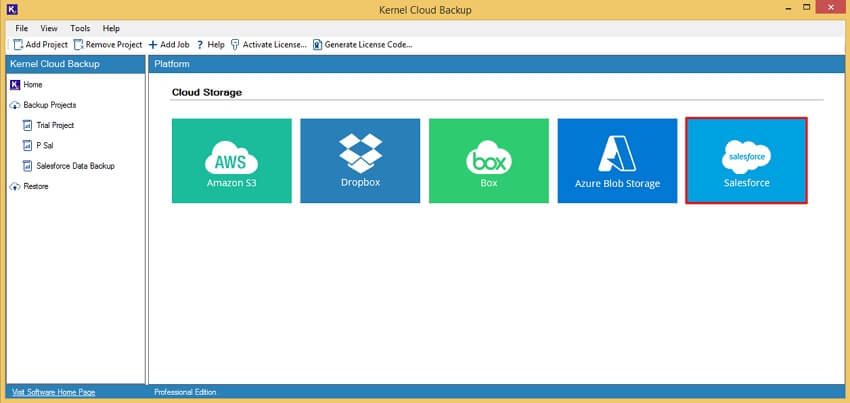Visit Software Home Page link
Image resolution: width=850 pixels, height=403 pixels.
(x=54, y=392)
